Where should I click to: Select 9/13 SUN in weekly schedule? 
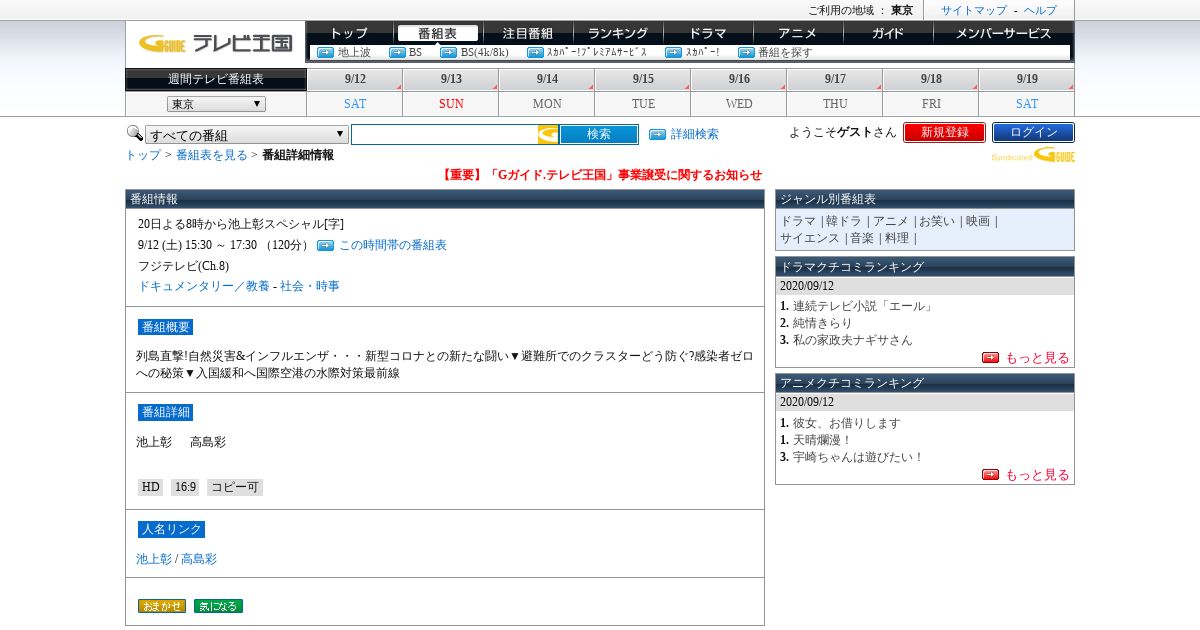tap(451, 92)
